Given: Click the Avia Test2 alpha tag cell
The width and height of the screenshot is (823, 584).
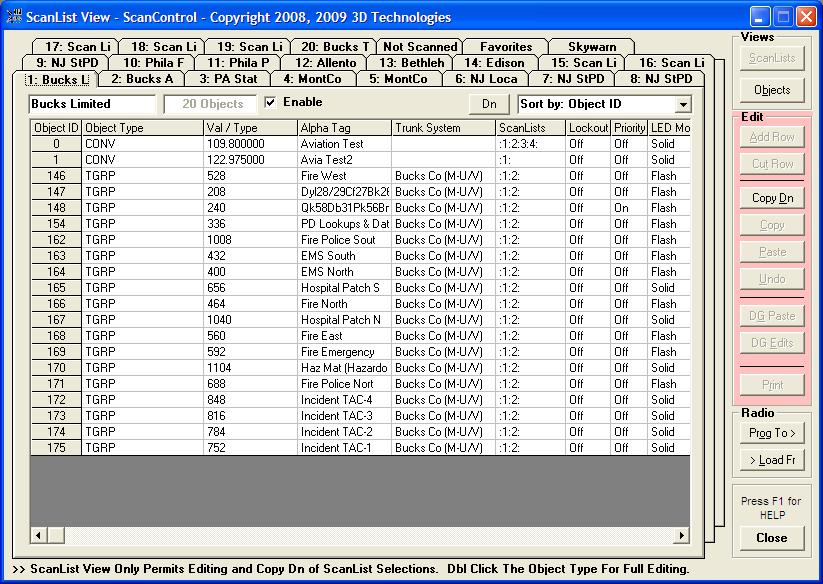Looking at the screenshot, I should point(345,160).
